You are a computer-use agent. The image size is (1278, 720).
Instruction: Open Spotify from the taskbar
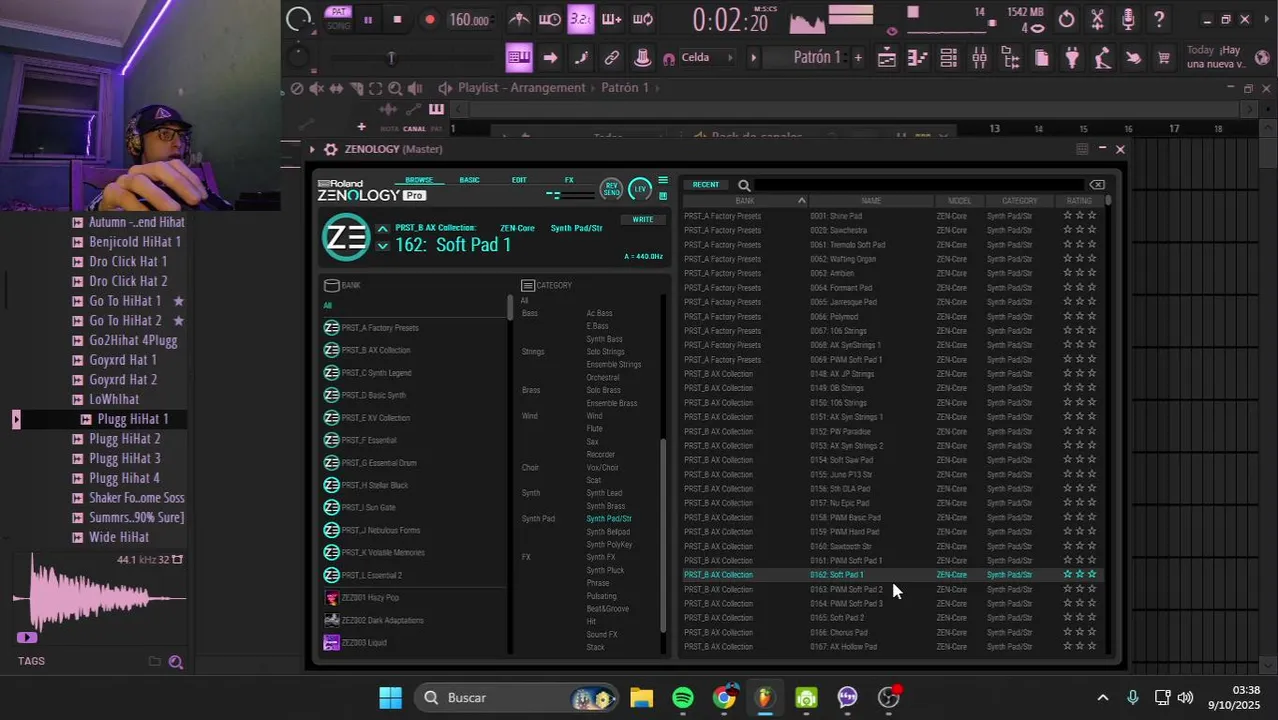click(683, 698)
